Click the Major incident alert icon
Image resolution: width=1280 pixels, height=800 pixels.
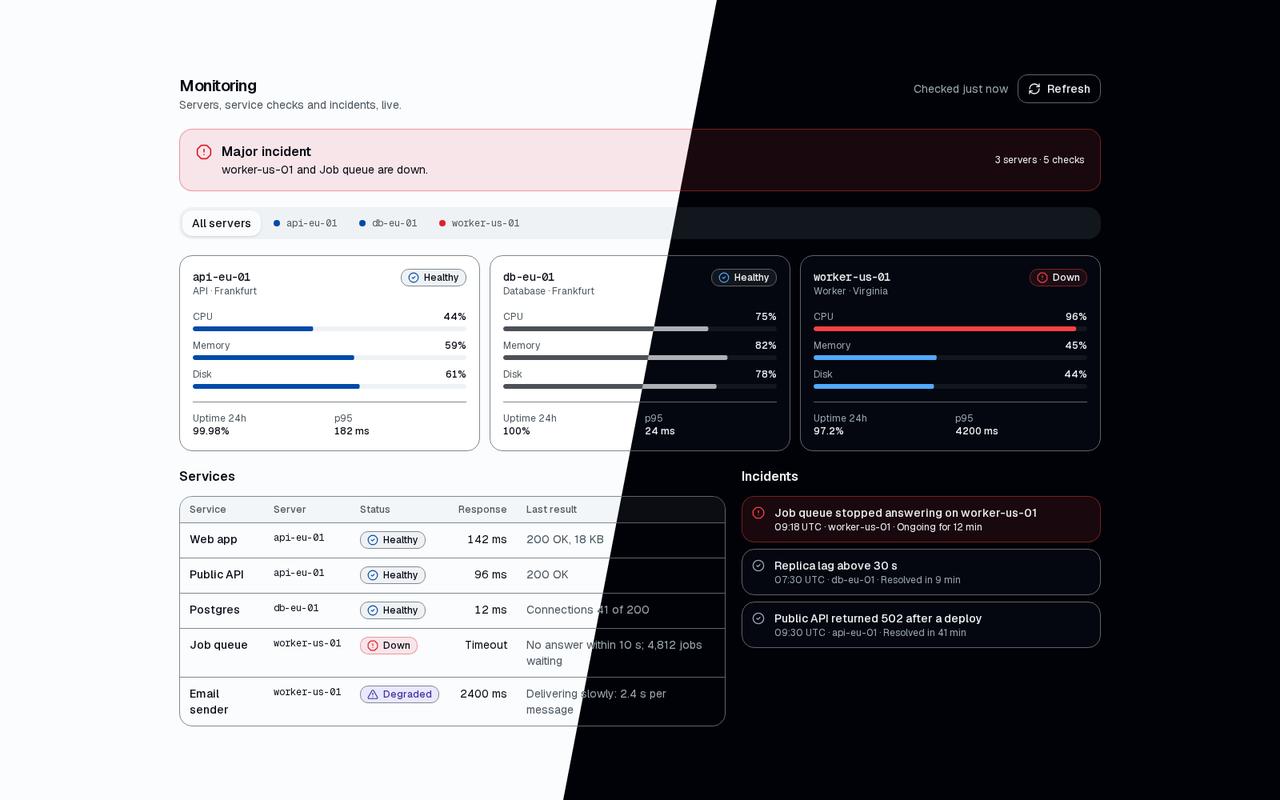pos(204,152)
